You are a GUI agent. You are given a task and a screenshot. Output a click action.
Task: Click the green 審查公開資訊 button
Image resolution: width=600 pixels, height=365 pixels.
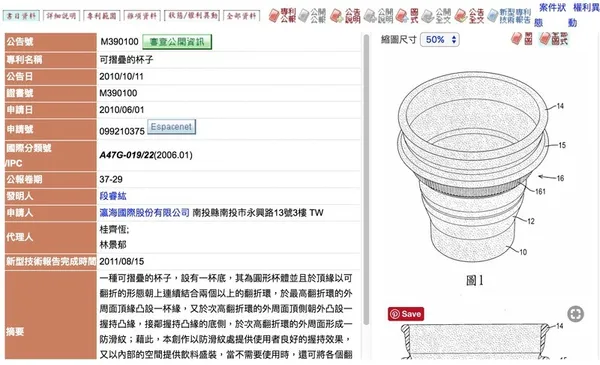[177, 42]
